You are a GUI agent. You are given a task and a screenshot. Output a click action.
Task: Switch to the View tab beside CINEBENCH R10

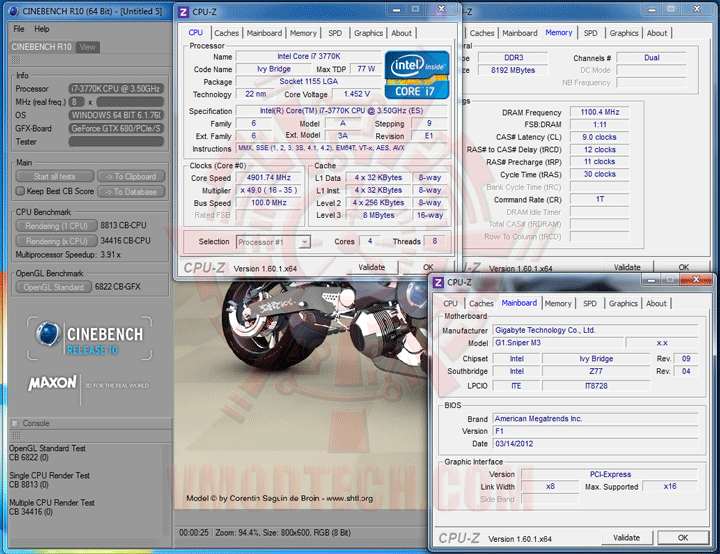tap(88, 47)
